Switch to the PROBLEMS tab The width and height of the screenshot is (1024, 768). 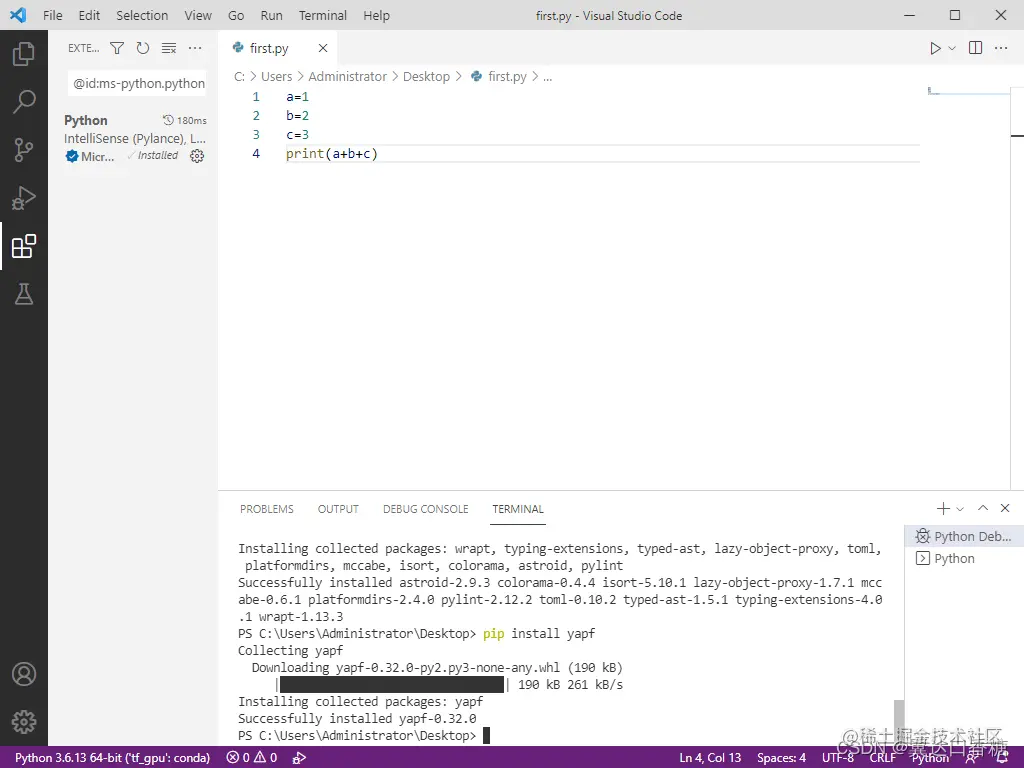266,509
